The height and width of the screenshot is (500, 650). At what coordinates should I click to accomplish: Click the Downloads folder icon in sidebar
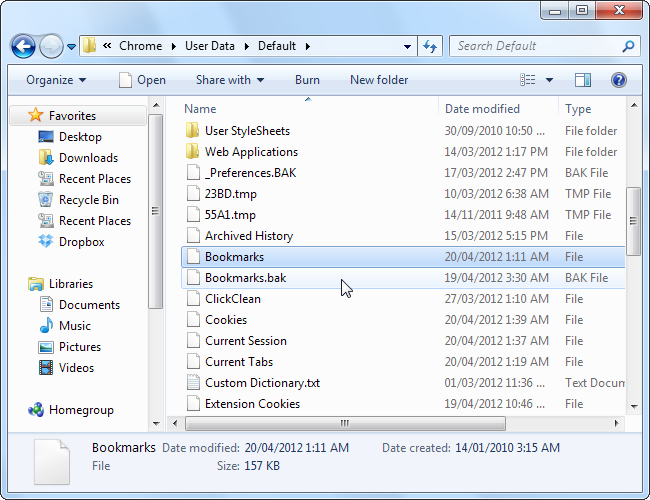(x=46, y=158)
